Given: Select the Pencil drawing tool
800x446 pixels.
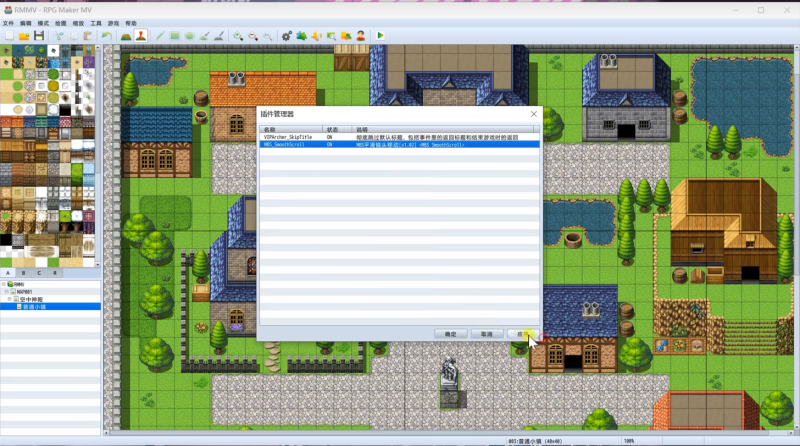Looking at the screenshot, I should click(160, 36).
